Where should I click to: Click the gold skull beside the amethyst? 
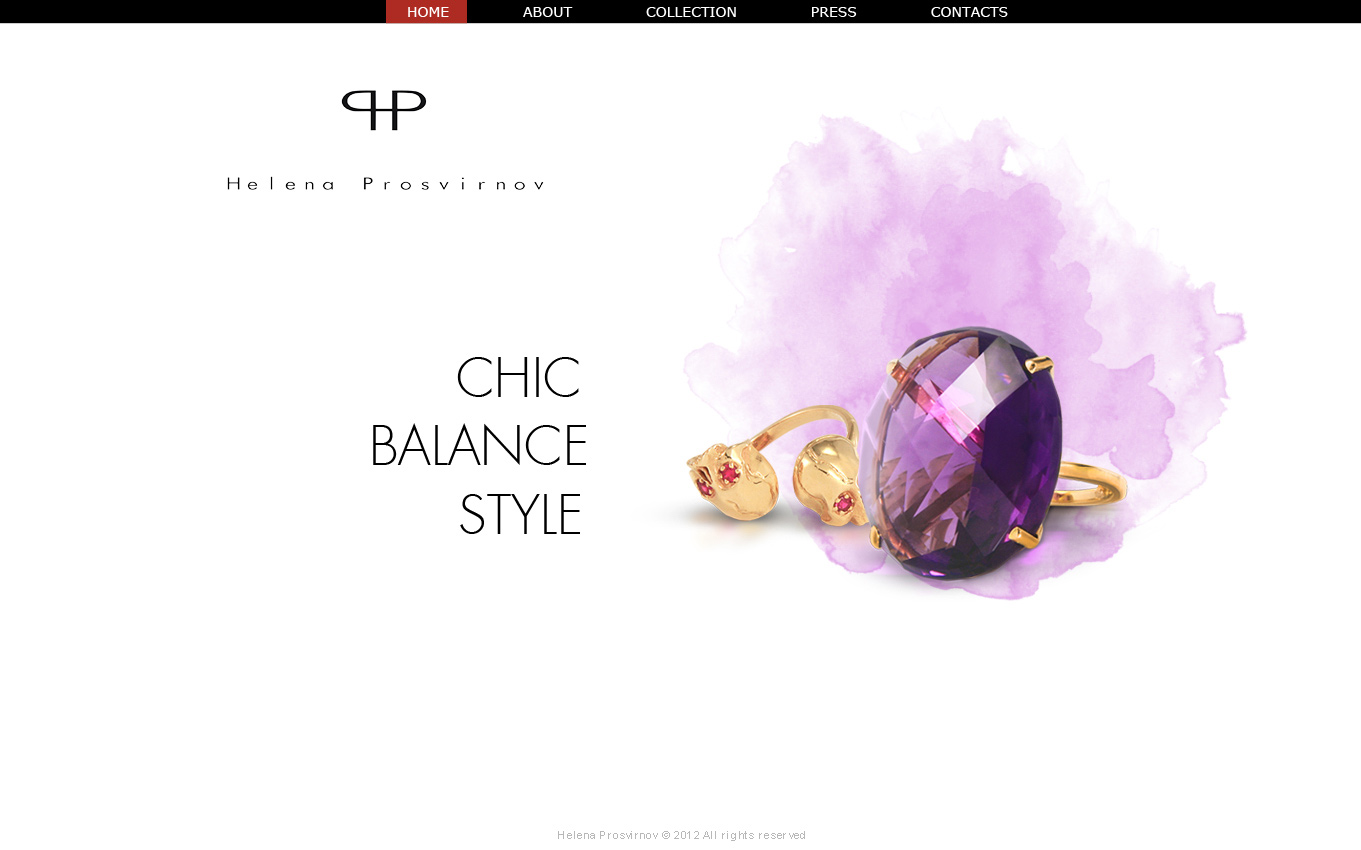pyautogui.click(x=830, y=481)
